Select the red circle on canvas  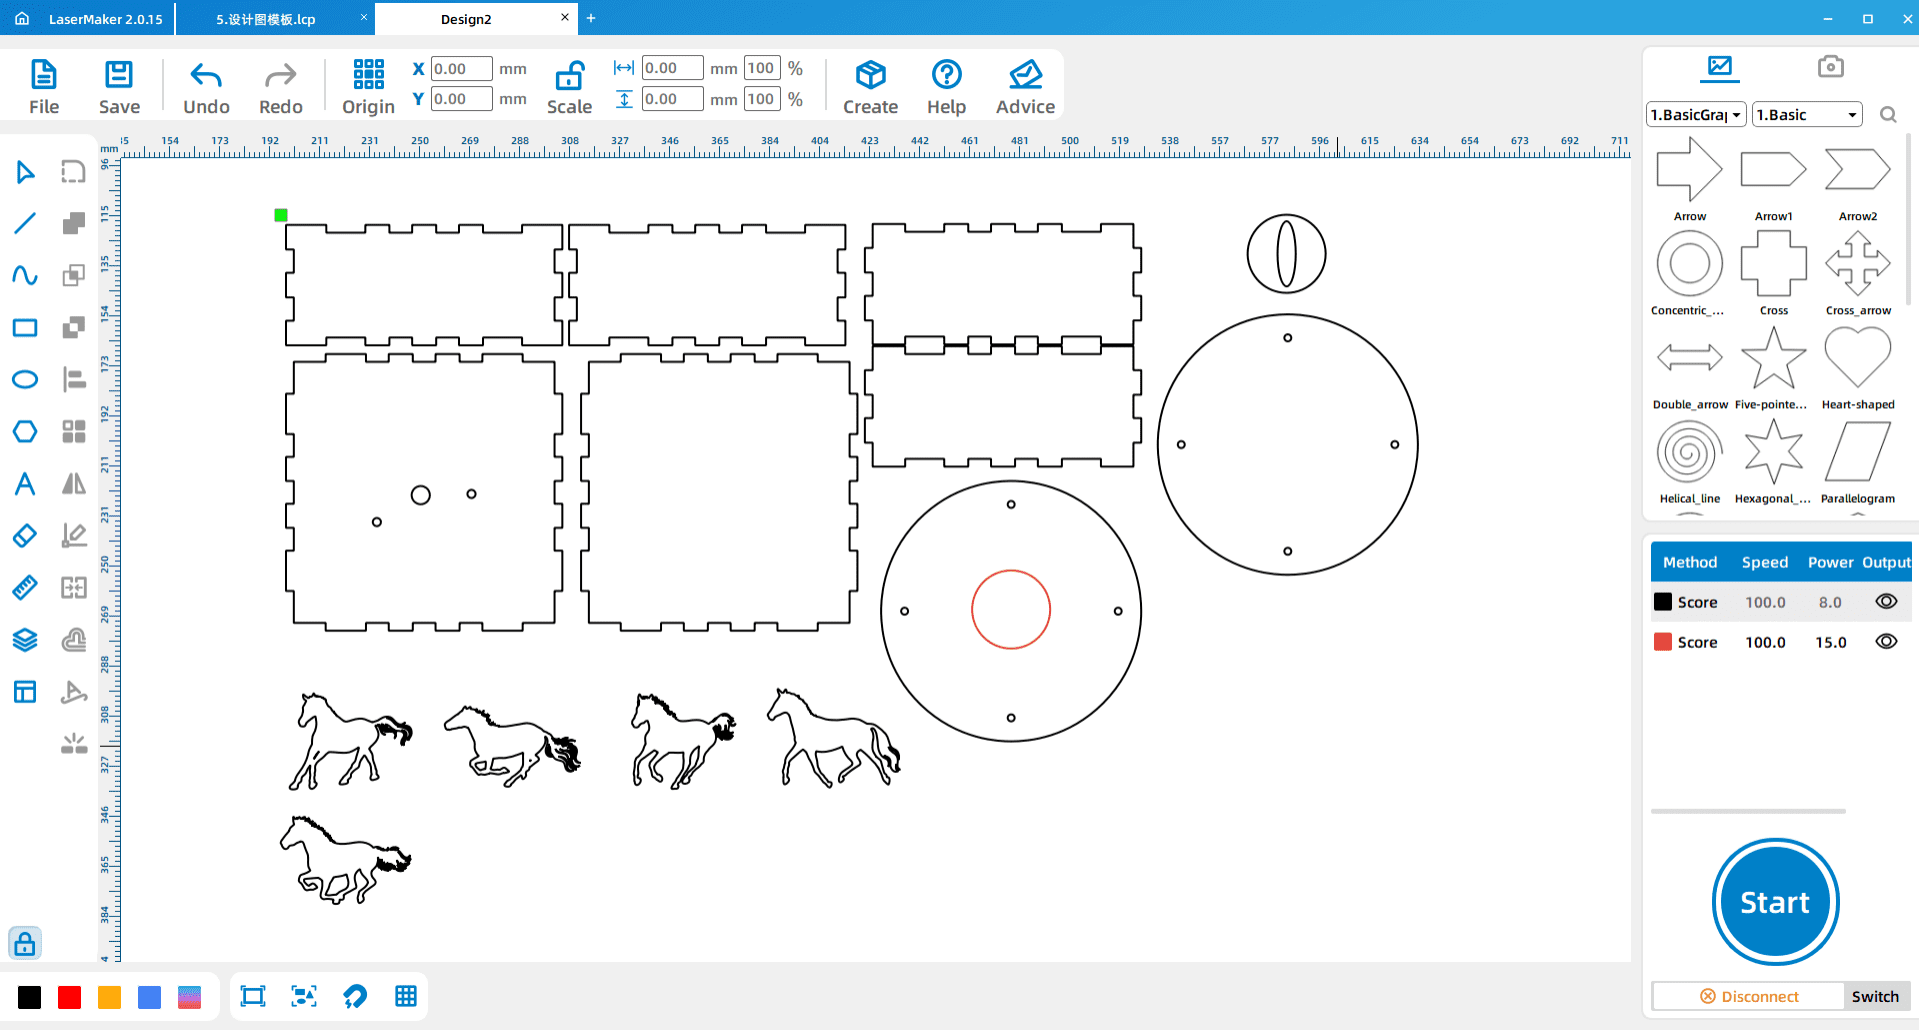click(x=1011, y=610)
